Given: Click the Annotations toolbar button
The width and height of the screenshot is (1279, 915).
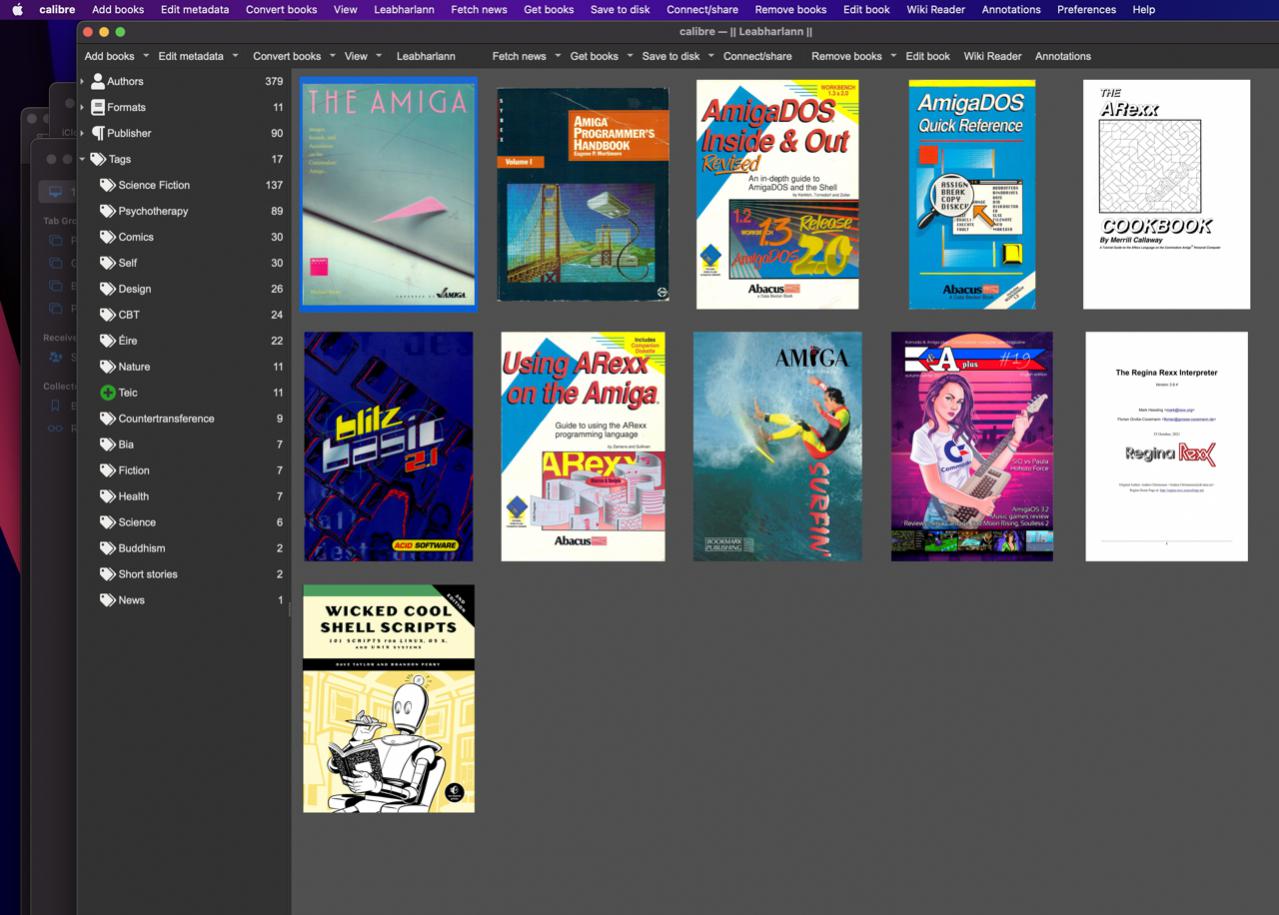Looking at the screenshot, I should coord(1063,56).
